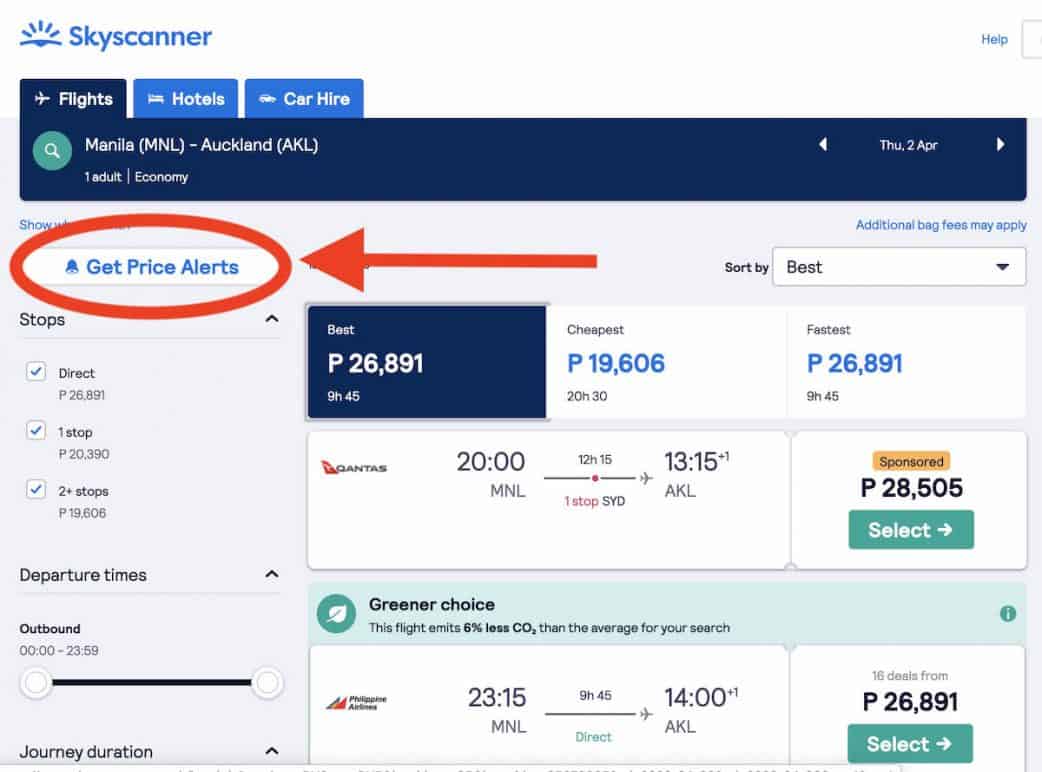Click the right outbound time slider handle

[x=267, y=683]
